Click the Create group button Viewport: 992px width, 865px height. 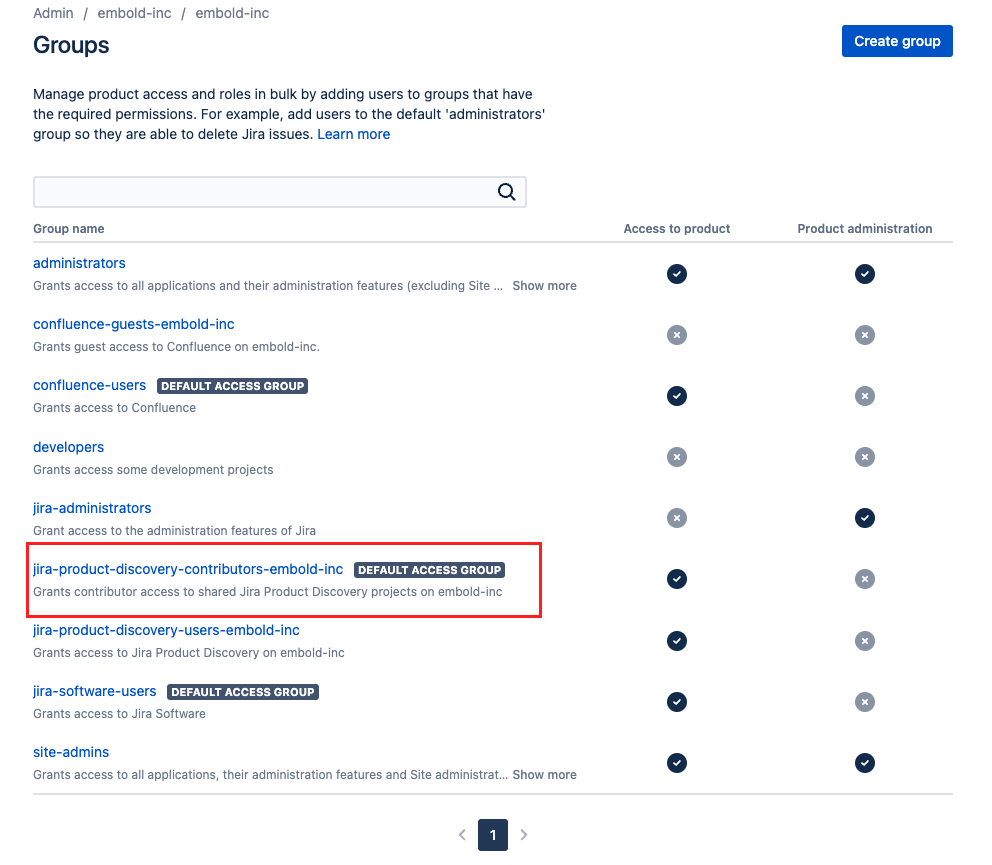[x=896, y=41]
